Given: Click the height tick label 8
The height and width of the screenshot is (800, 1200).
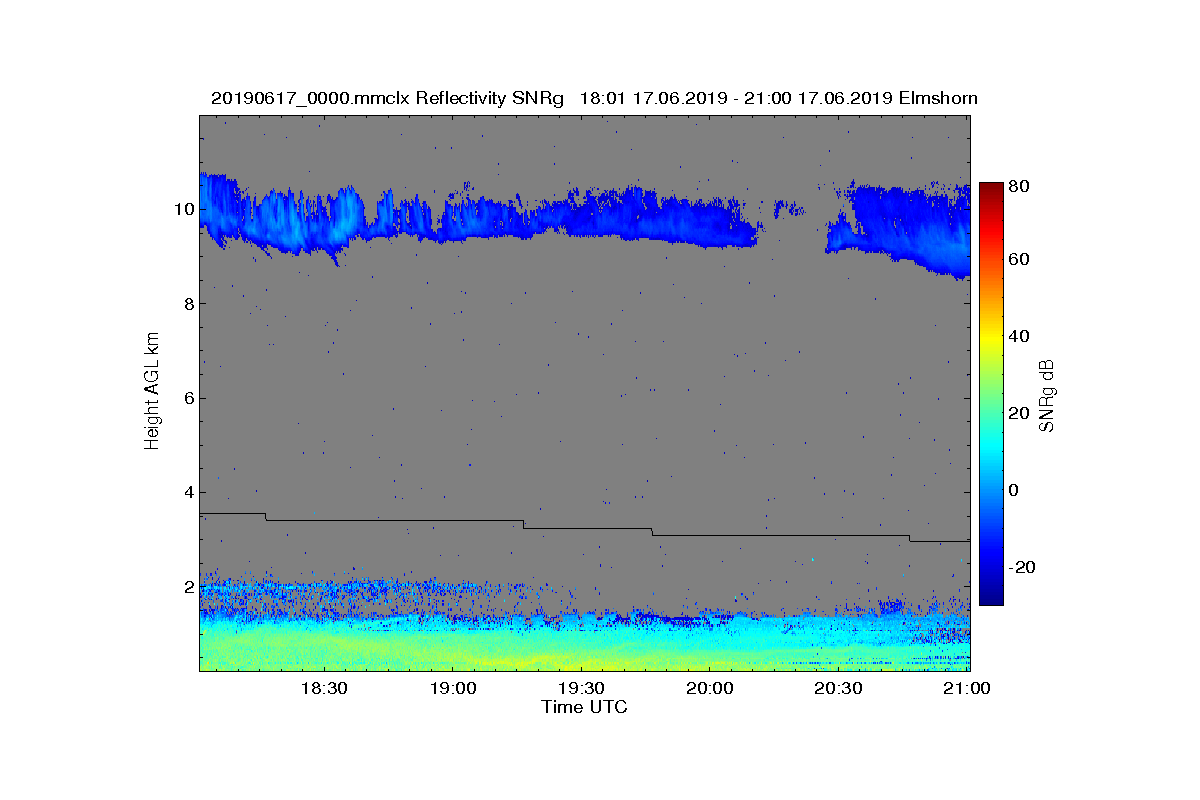Looking at the screenshot, I should [x=189, y=304].
